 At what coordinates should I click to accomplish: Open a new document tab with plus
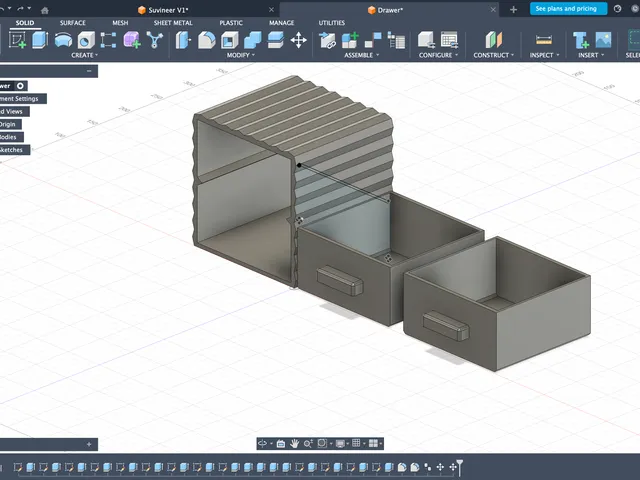(513, 10)
